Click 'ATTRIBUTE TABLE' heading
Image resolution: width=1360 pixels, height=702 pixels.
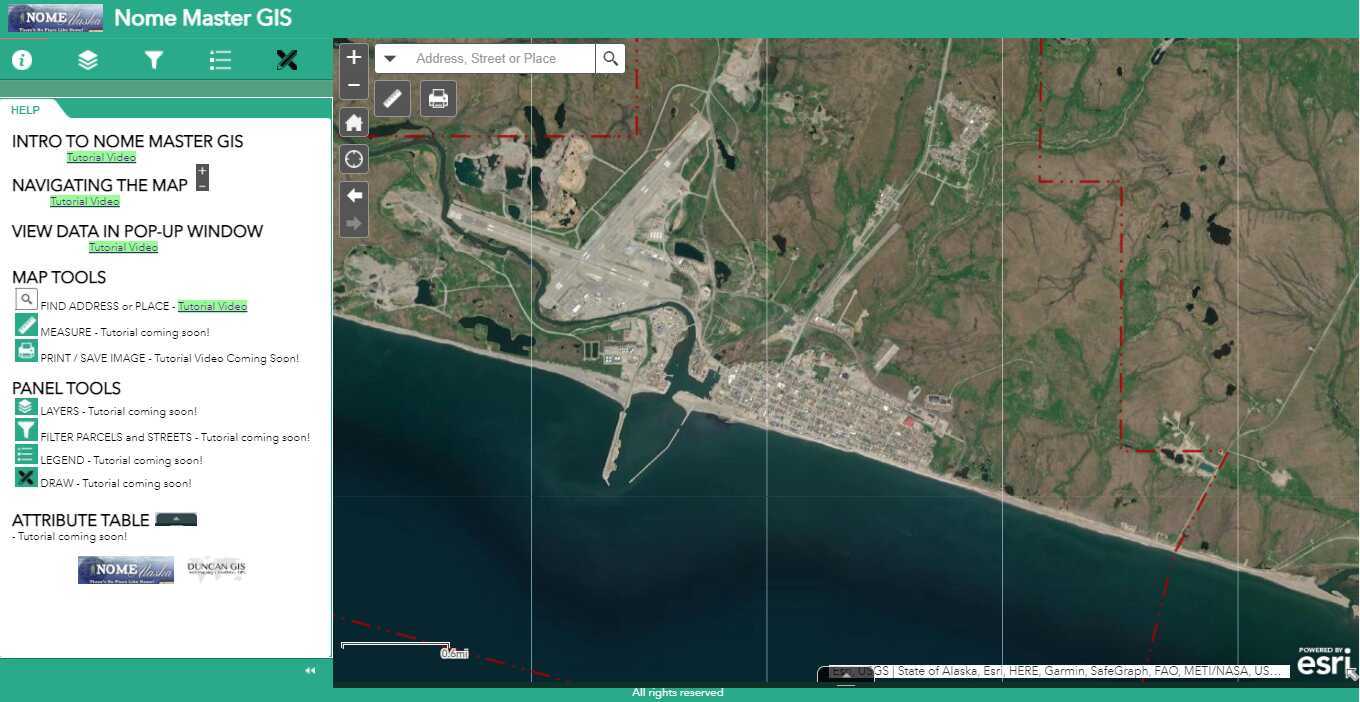tap(81, 520)
